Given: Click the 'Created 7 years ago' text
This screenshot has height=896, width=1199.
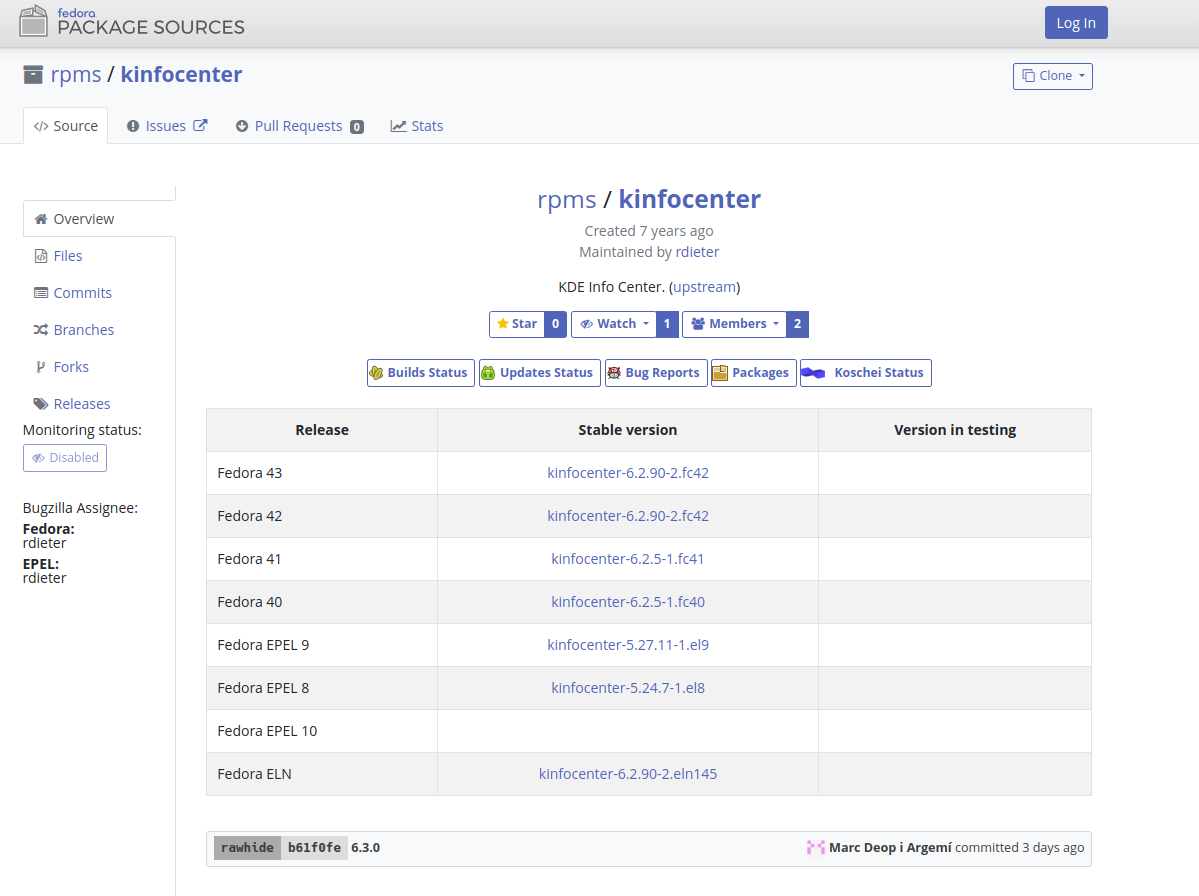Looking at the screenshot, I should point(649,231).
